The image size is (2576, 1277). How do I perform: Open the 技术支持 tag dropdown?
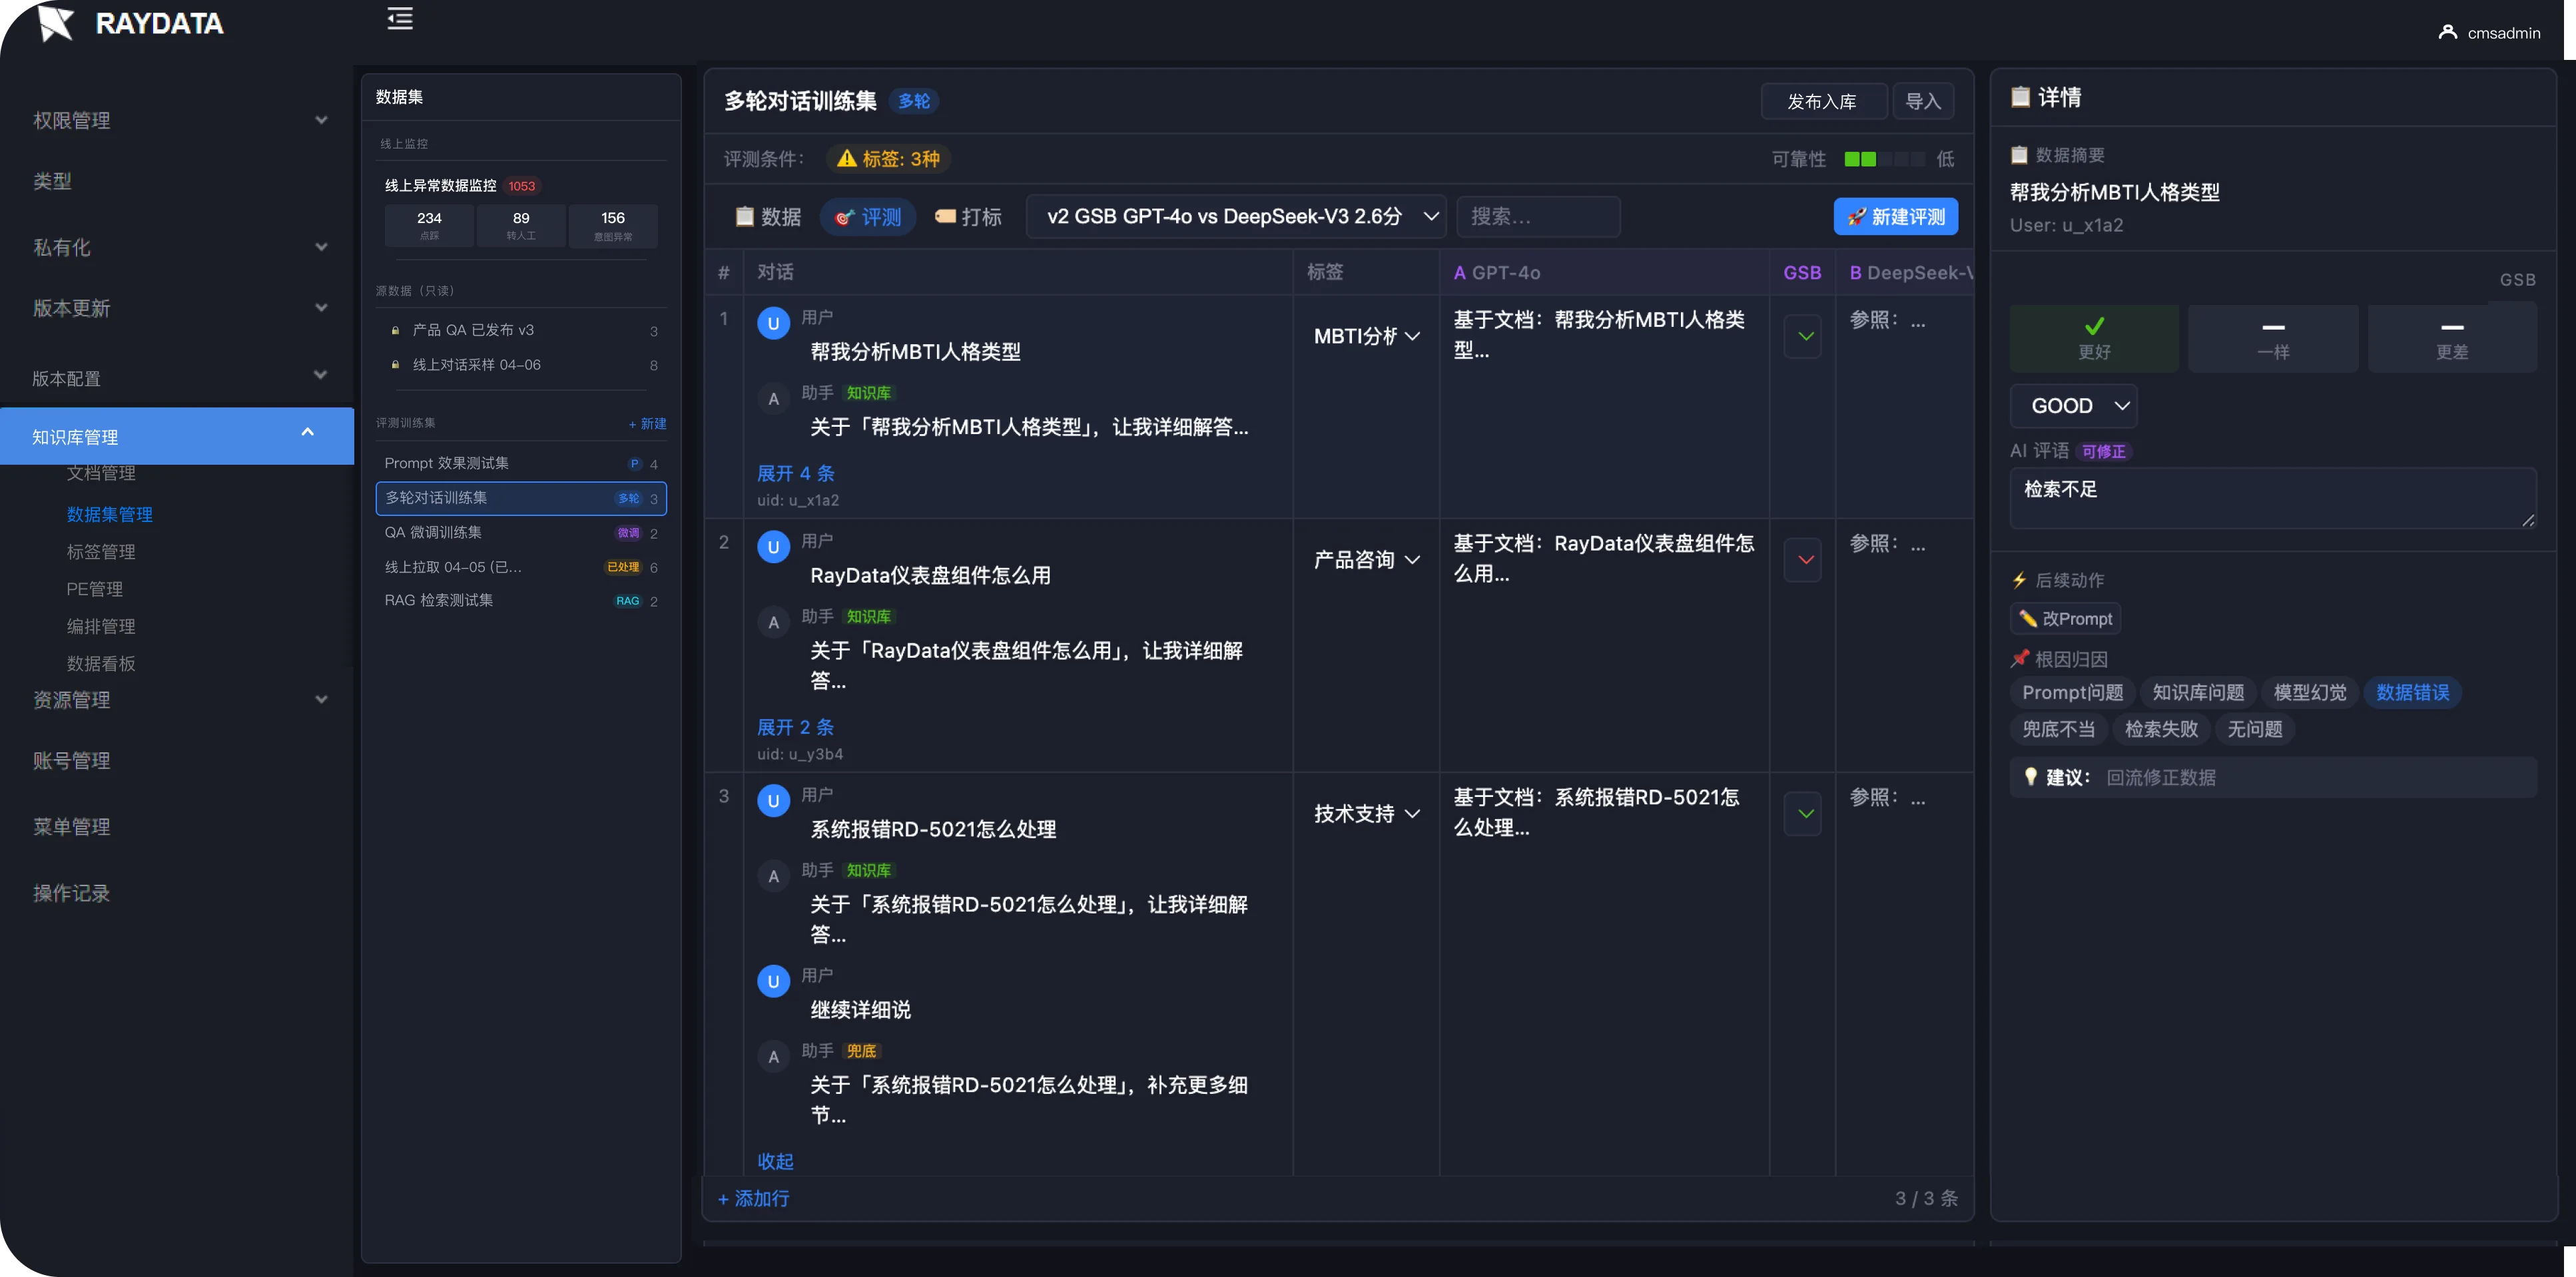tap(1366, 814)
